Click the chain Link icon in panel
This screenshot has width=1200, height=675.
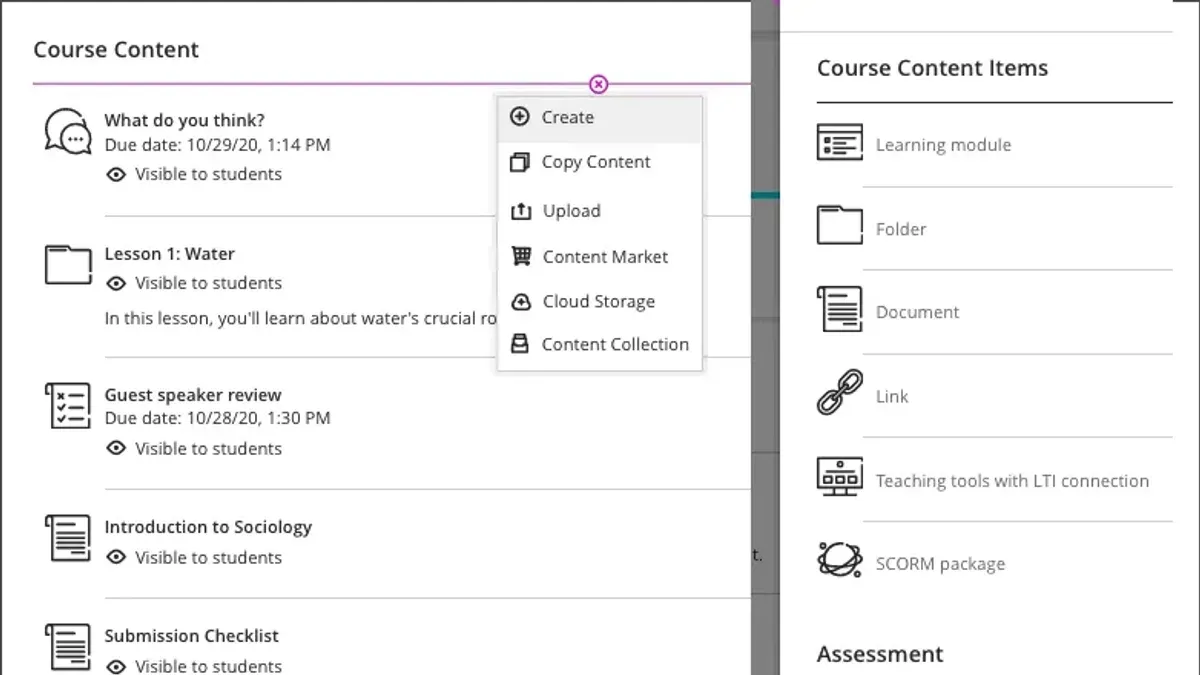pos(839,392)
